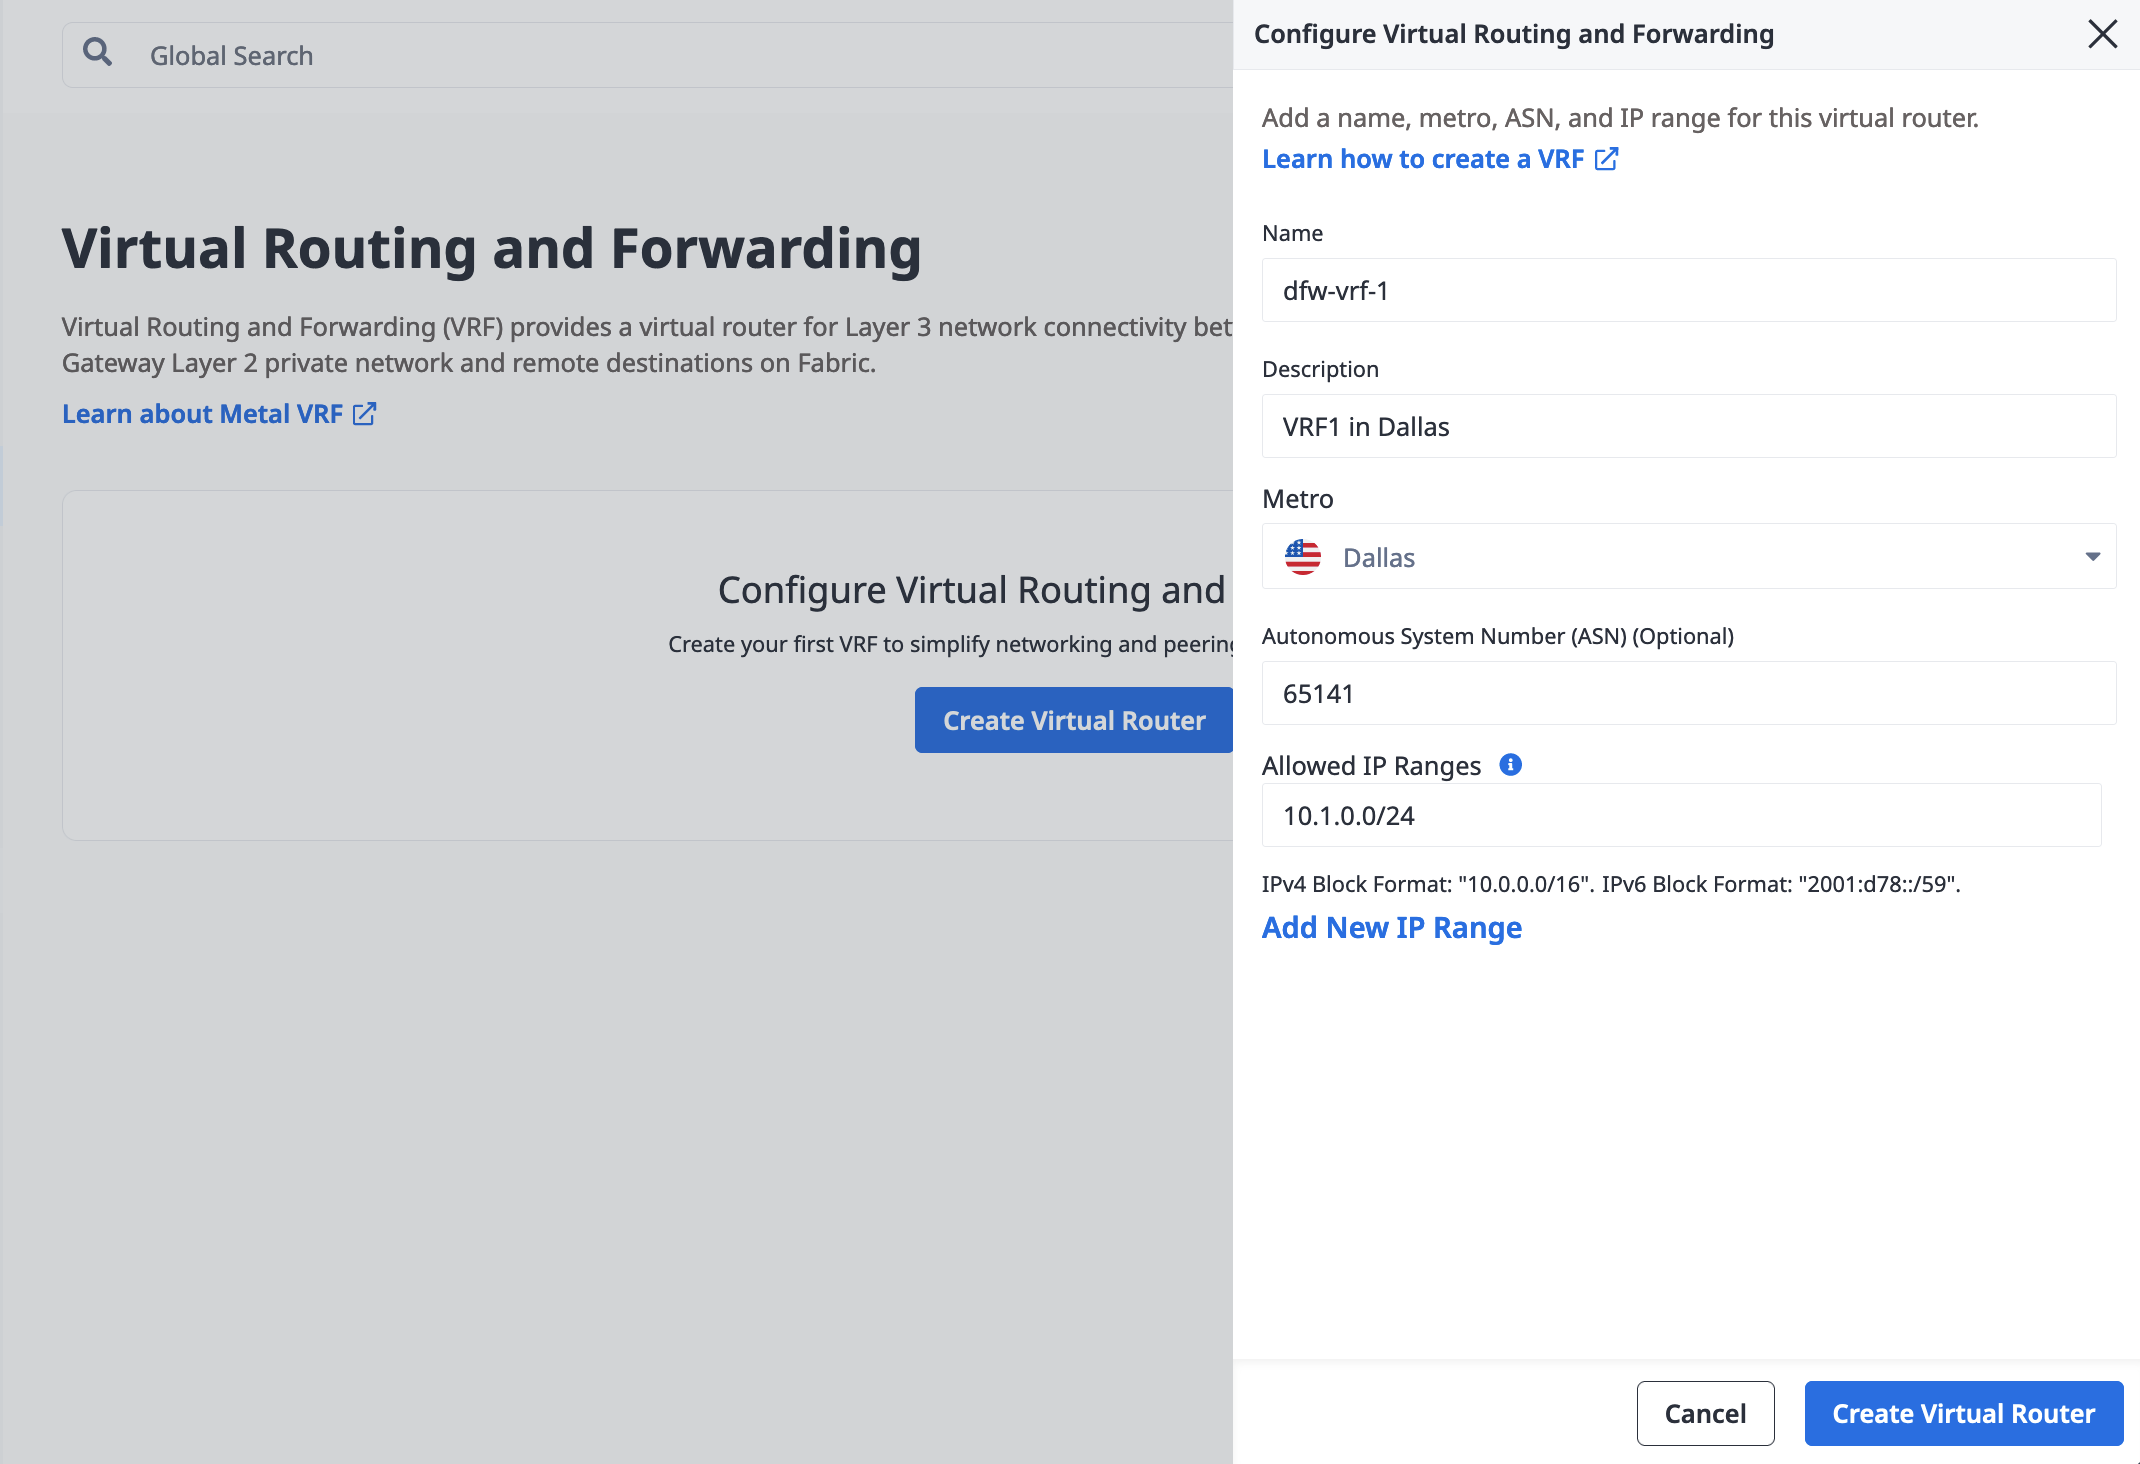Click the Allowed IP Ranges info icon
The image size is (2140, 1464).
[x=1510, y=765]
